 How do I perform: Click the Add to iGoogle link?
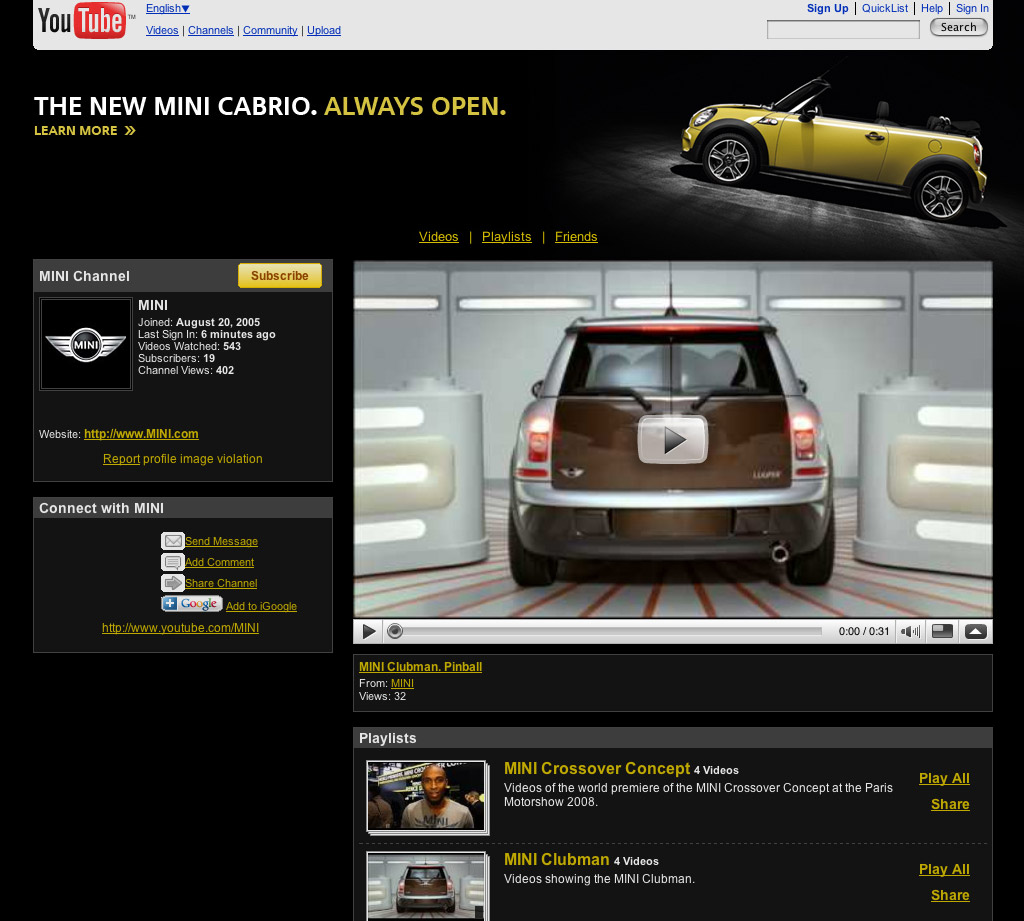click(261, 606)
